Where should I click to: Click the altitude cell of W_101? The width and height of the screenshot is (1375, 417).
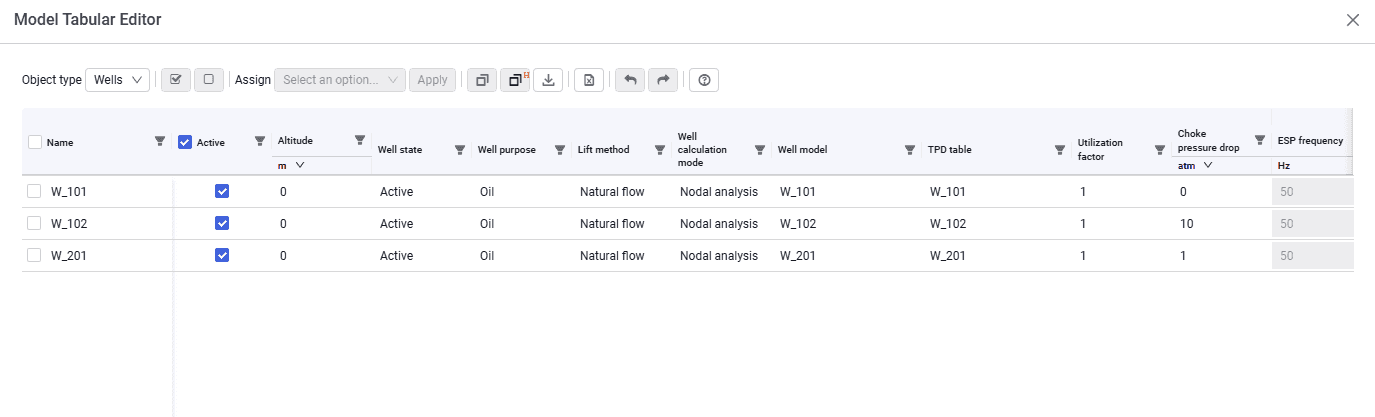322,191
